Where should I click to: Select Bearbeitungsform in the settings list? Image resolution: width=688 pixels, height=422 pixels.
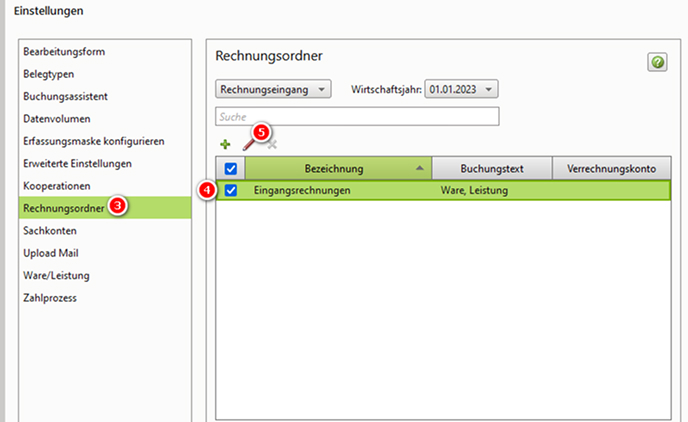point(64,51)
